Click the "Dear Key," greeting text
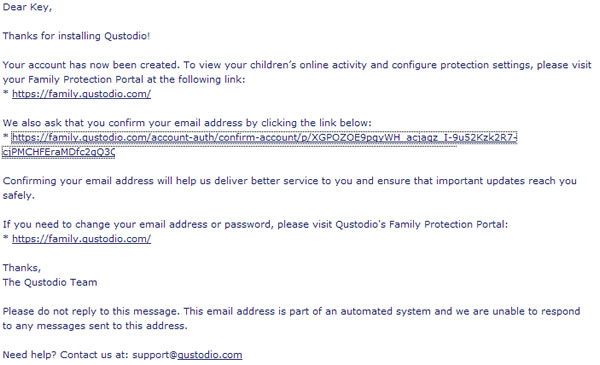 (x=27, y=7)
